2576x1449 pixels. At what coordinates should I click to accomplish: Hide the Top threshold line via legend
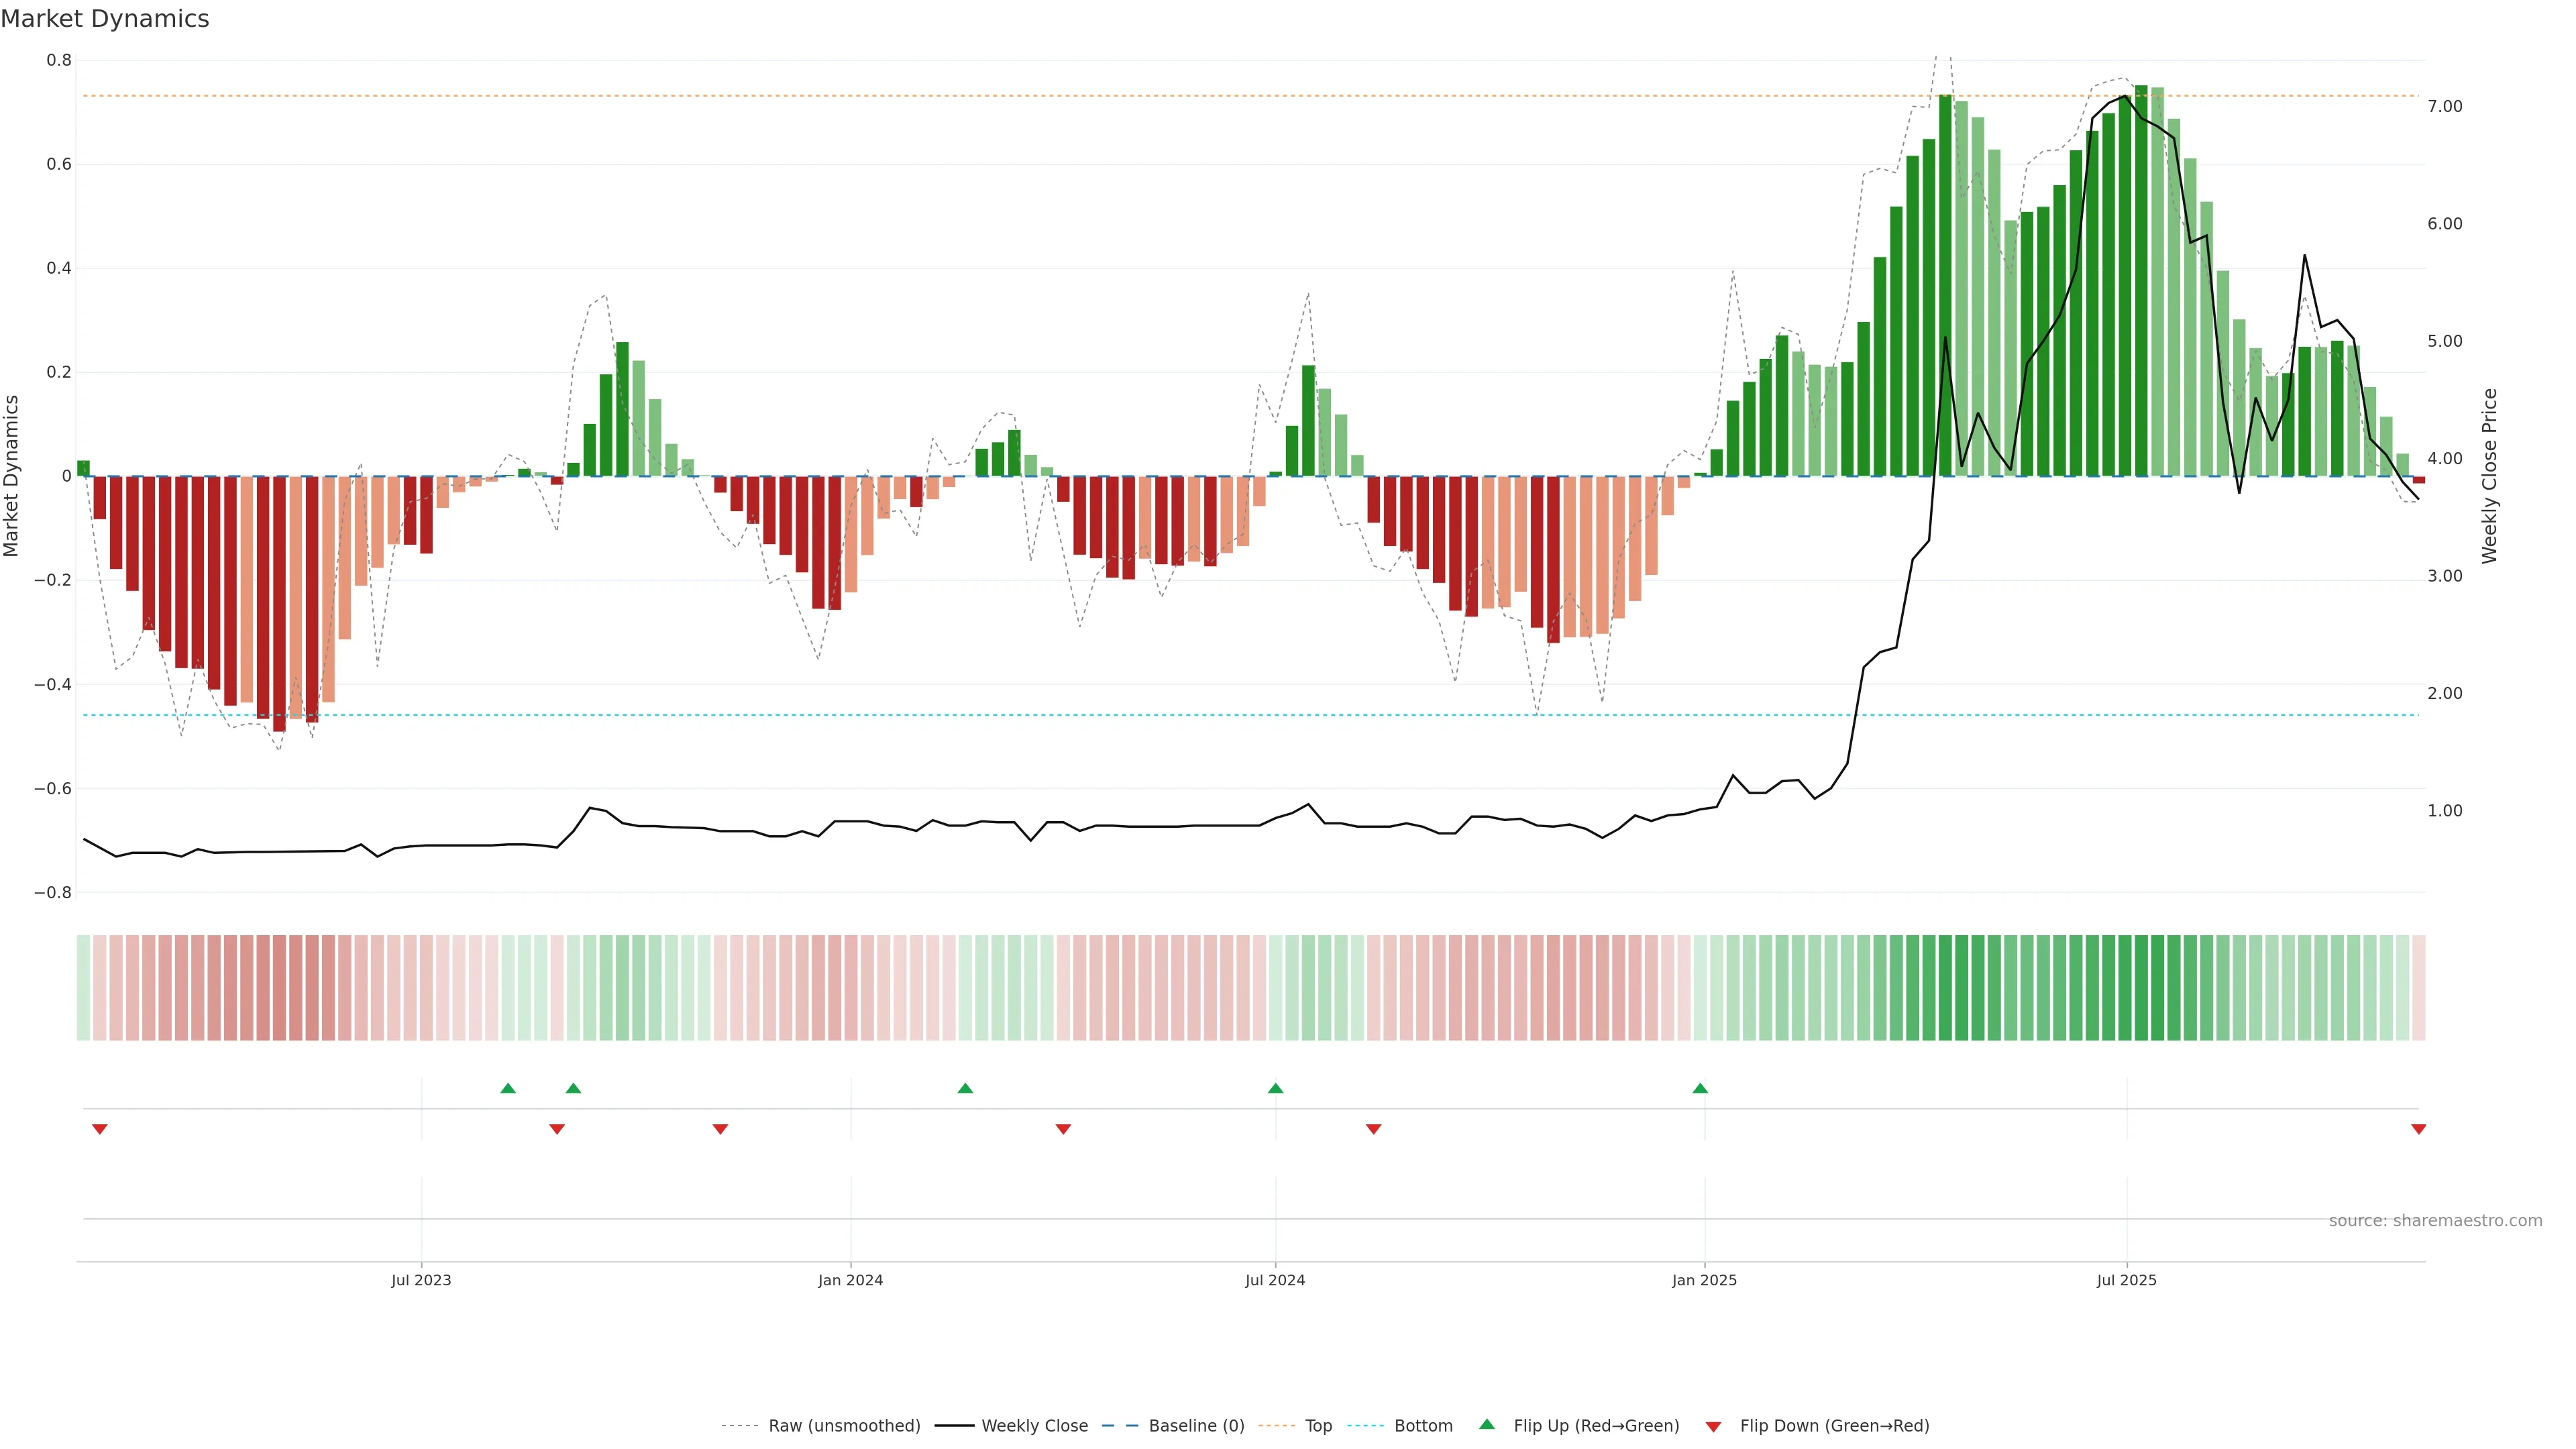1318,1426
